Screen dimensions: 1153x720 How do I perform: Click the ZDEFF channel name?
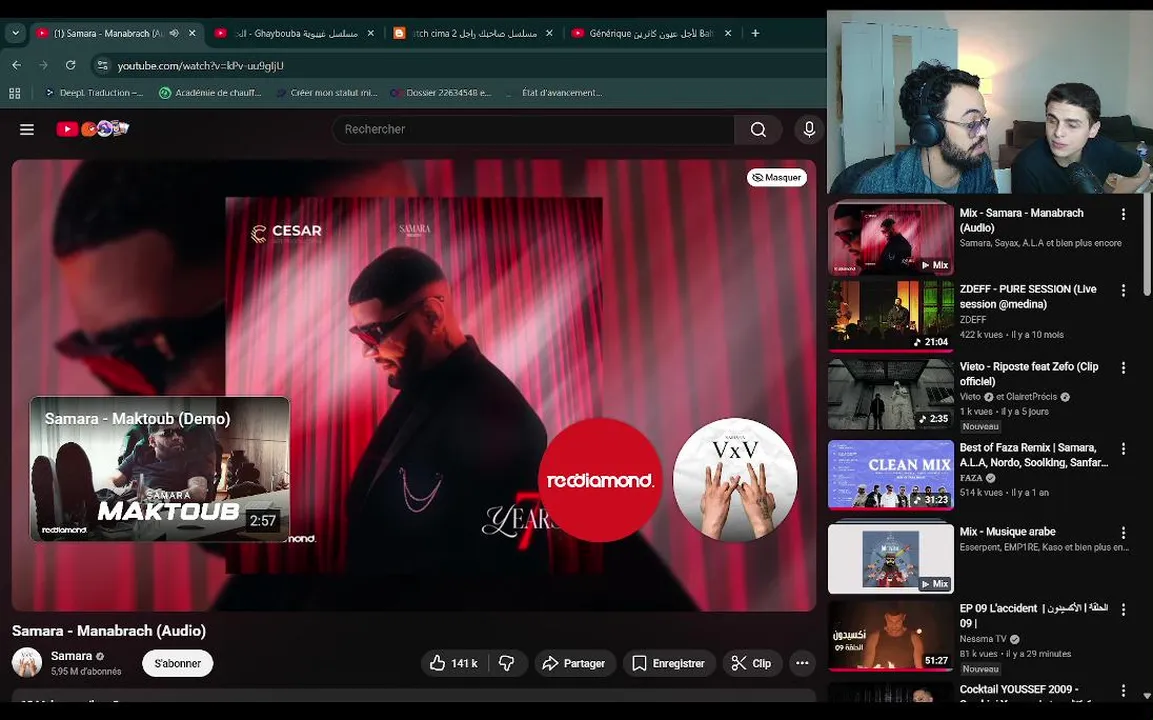click(x=973, y=319)
